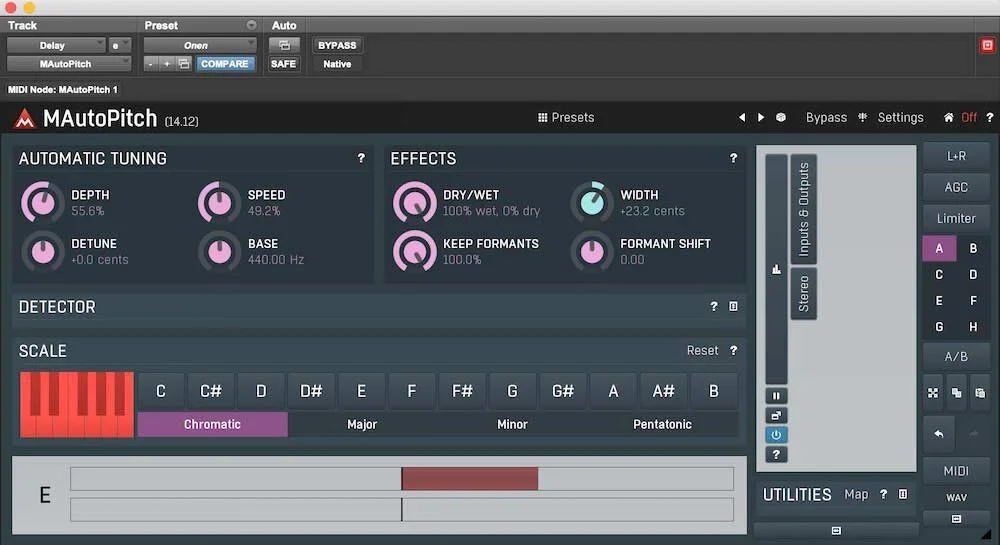Select the Minor scale tab
This screenshot has width=1000, height=545.
512,424
